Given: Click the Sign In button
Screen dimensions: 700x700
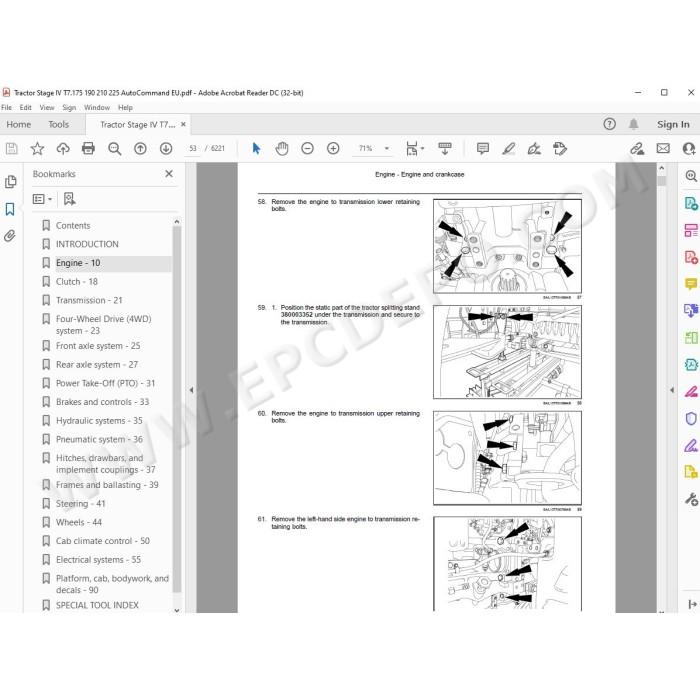Looking at the screenshot, I should [673, 125].
